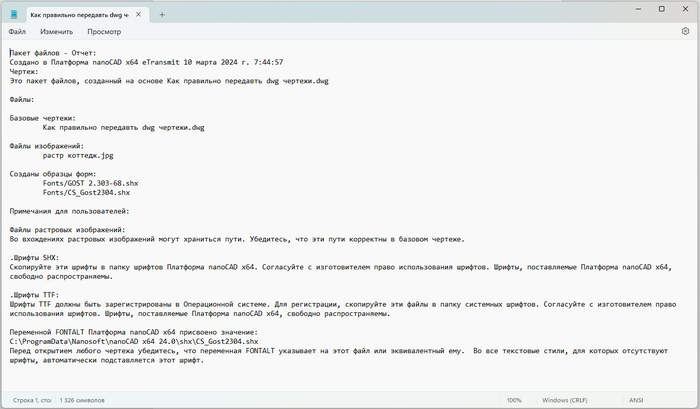Open the Файл menu
700x409 pixels.
tap(17, 32)
